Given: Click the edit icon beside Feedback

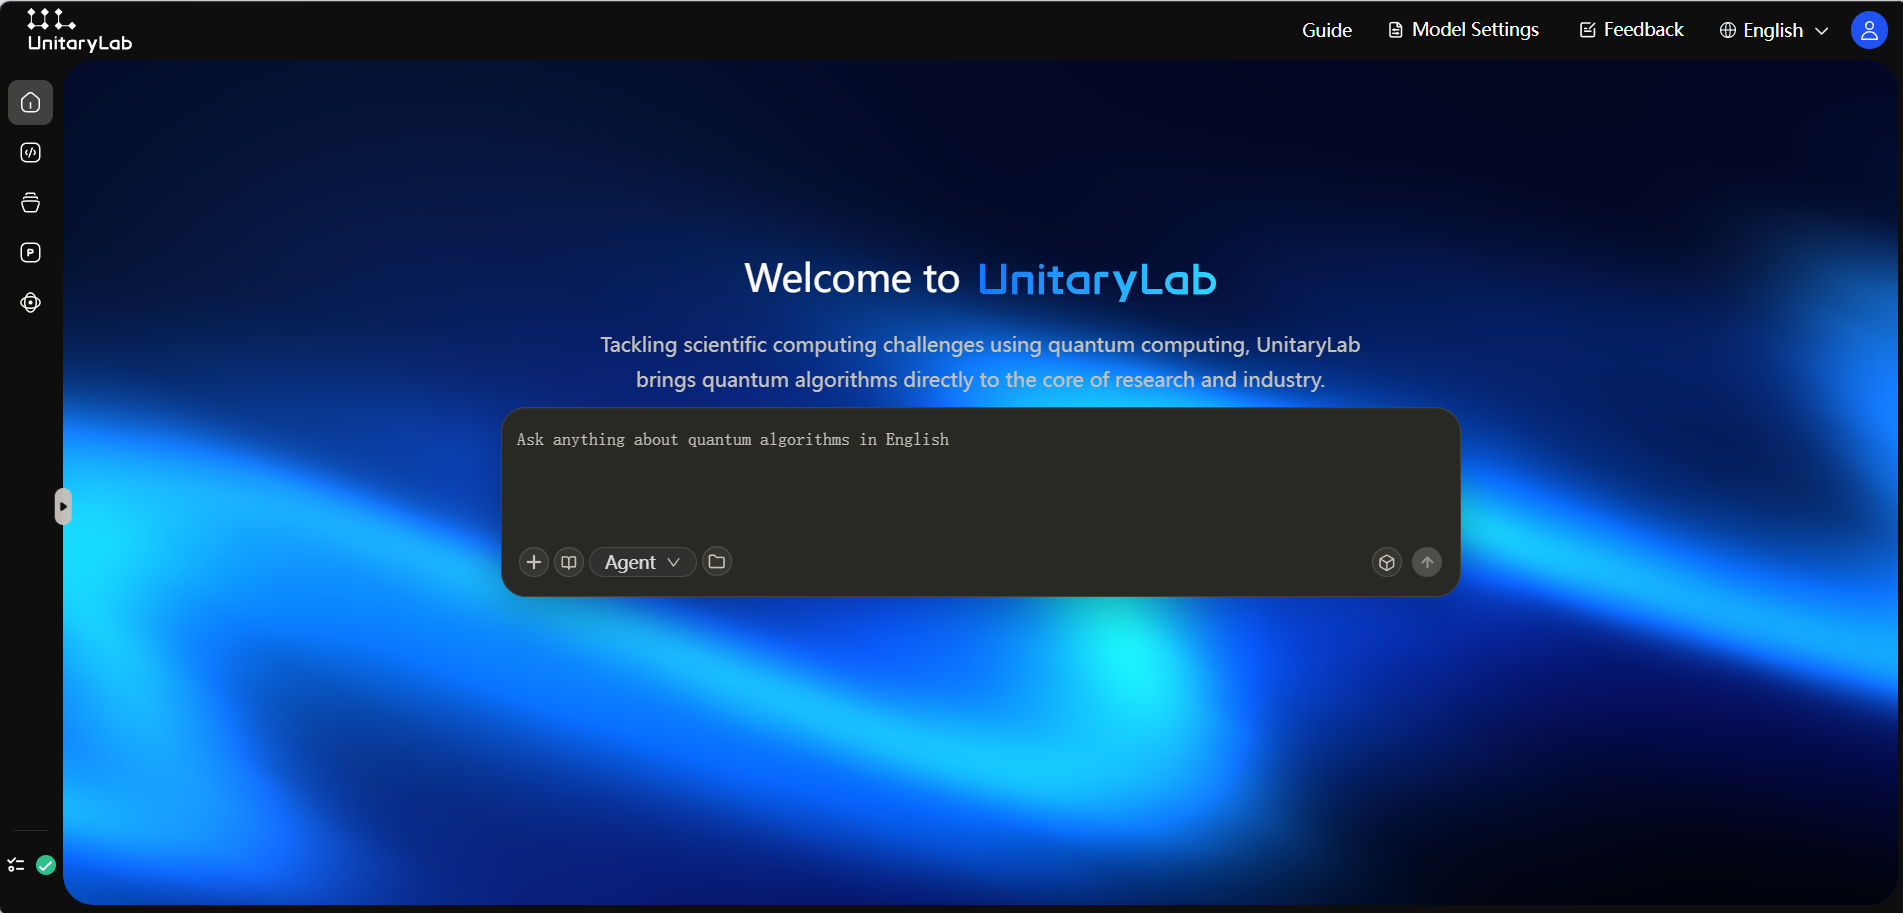Looking at the screenshot, I should coord(1587,30).
